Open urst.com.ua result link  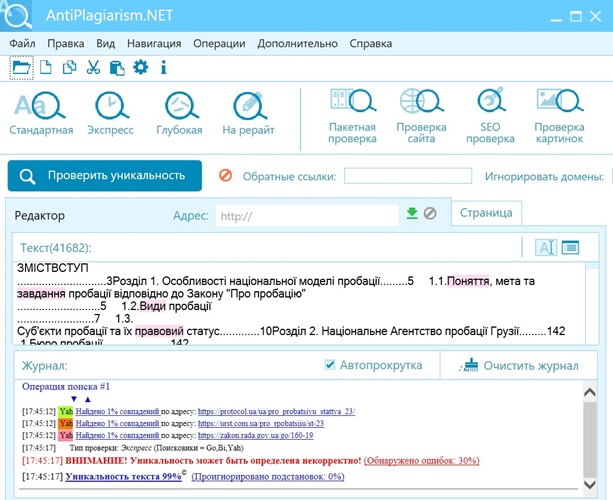tap(261, 423)
